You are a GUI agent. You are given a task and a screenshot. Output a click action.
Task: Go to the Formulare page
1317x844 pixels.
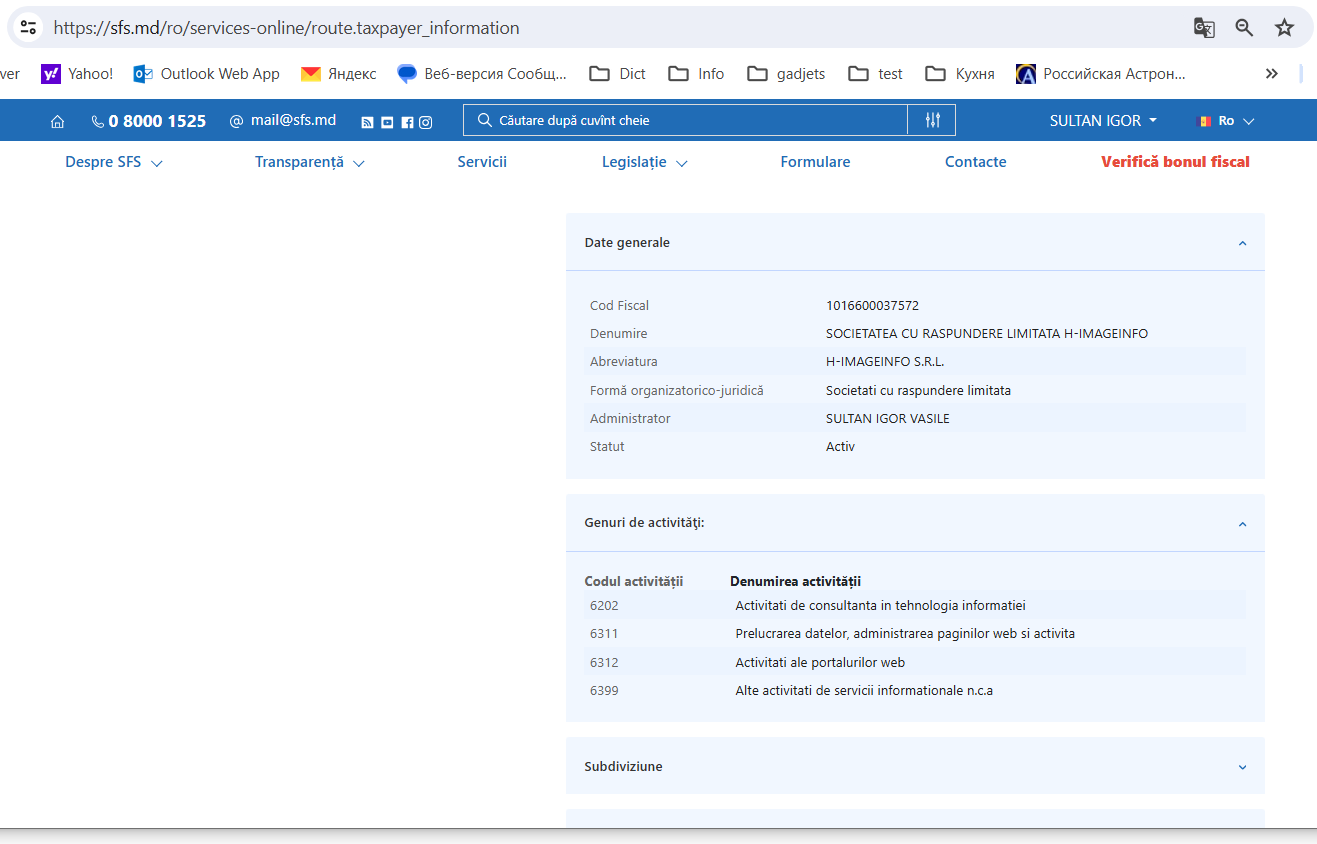point(815,162)
